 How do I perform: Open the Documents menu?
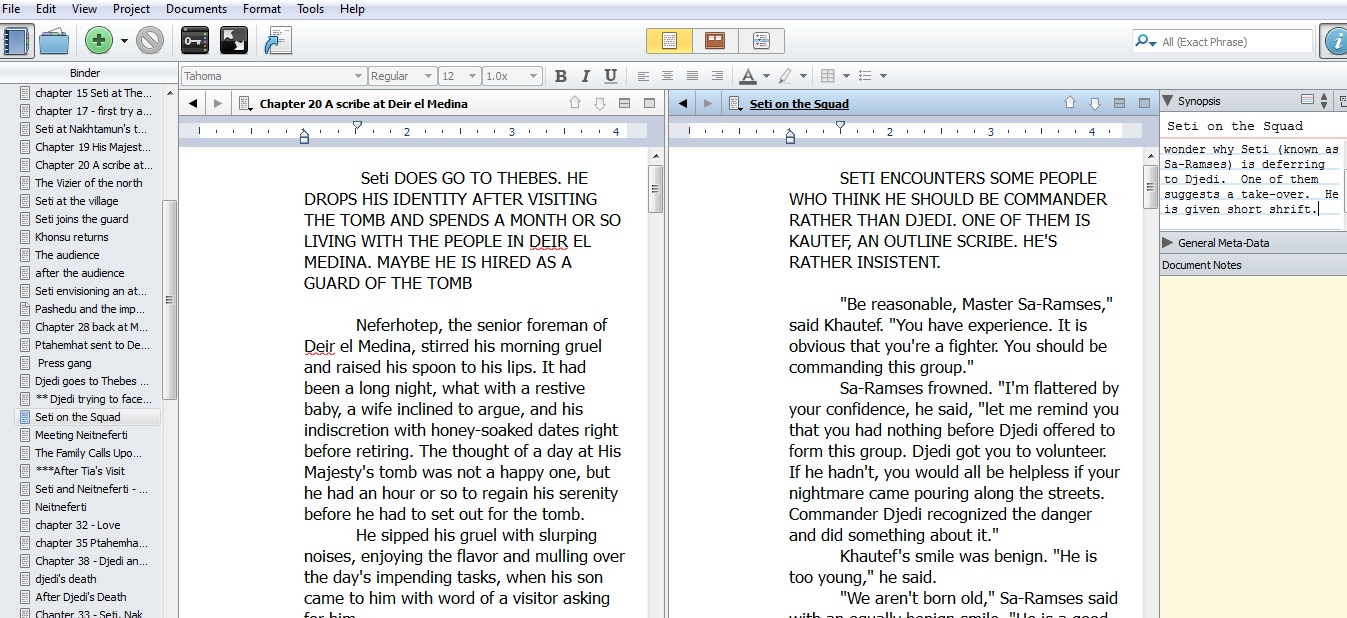[x=196, y=9]
